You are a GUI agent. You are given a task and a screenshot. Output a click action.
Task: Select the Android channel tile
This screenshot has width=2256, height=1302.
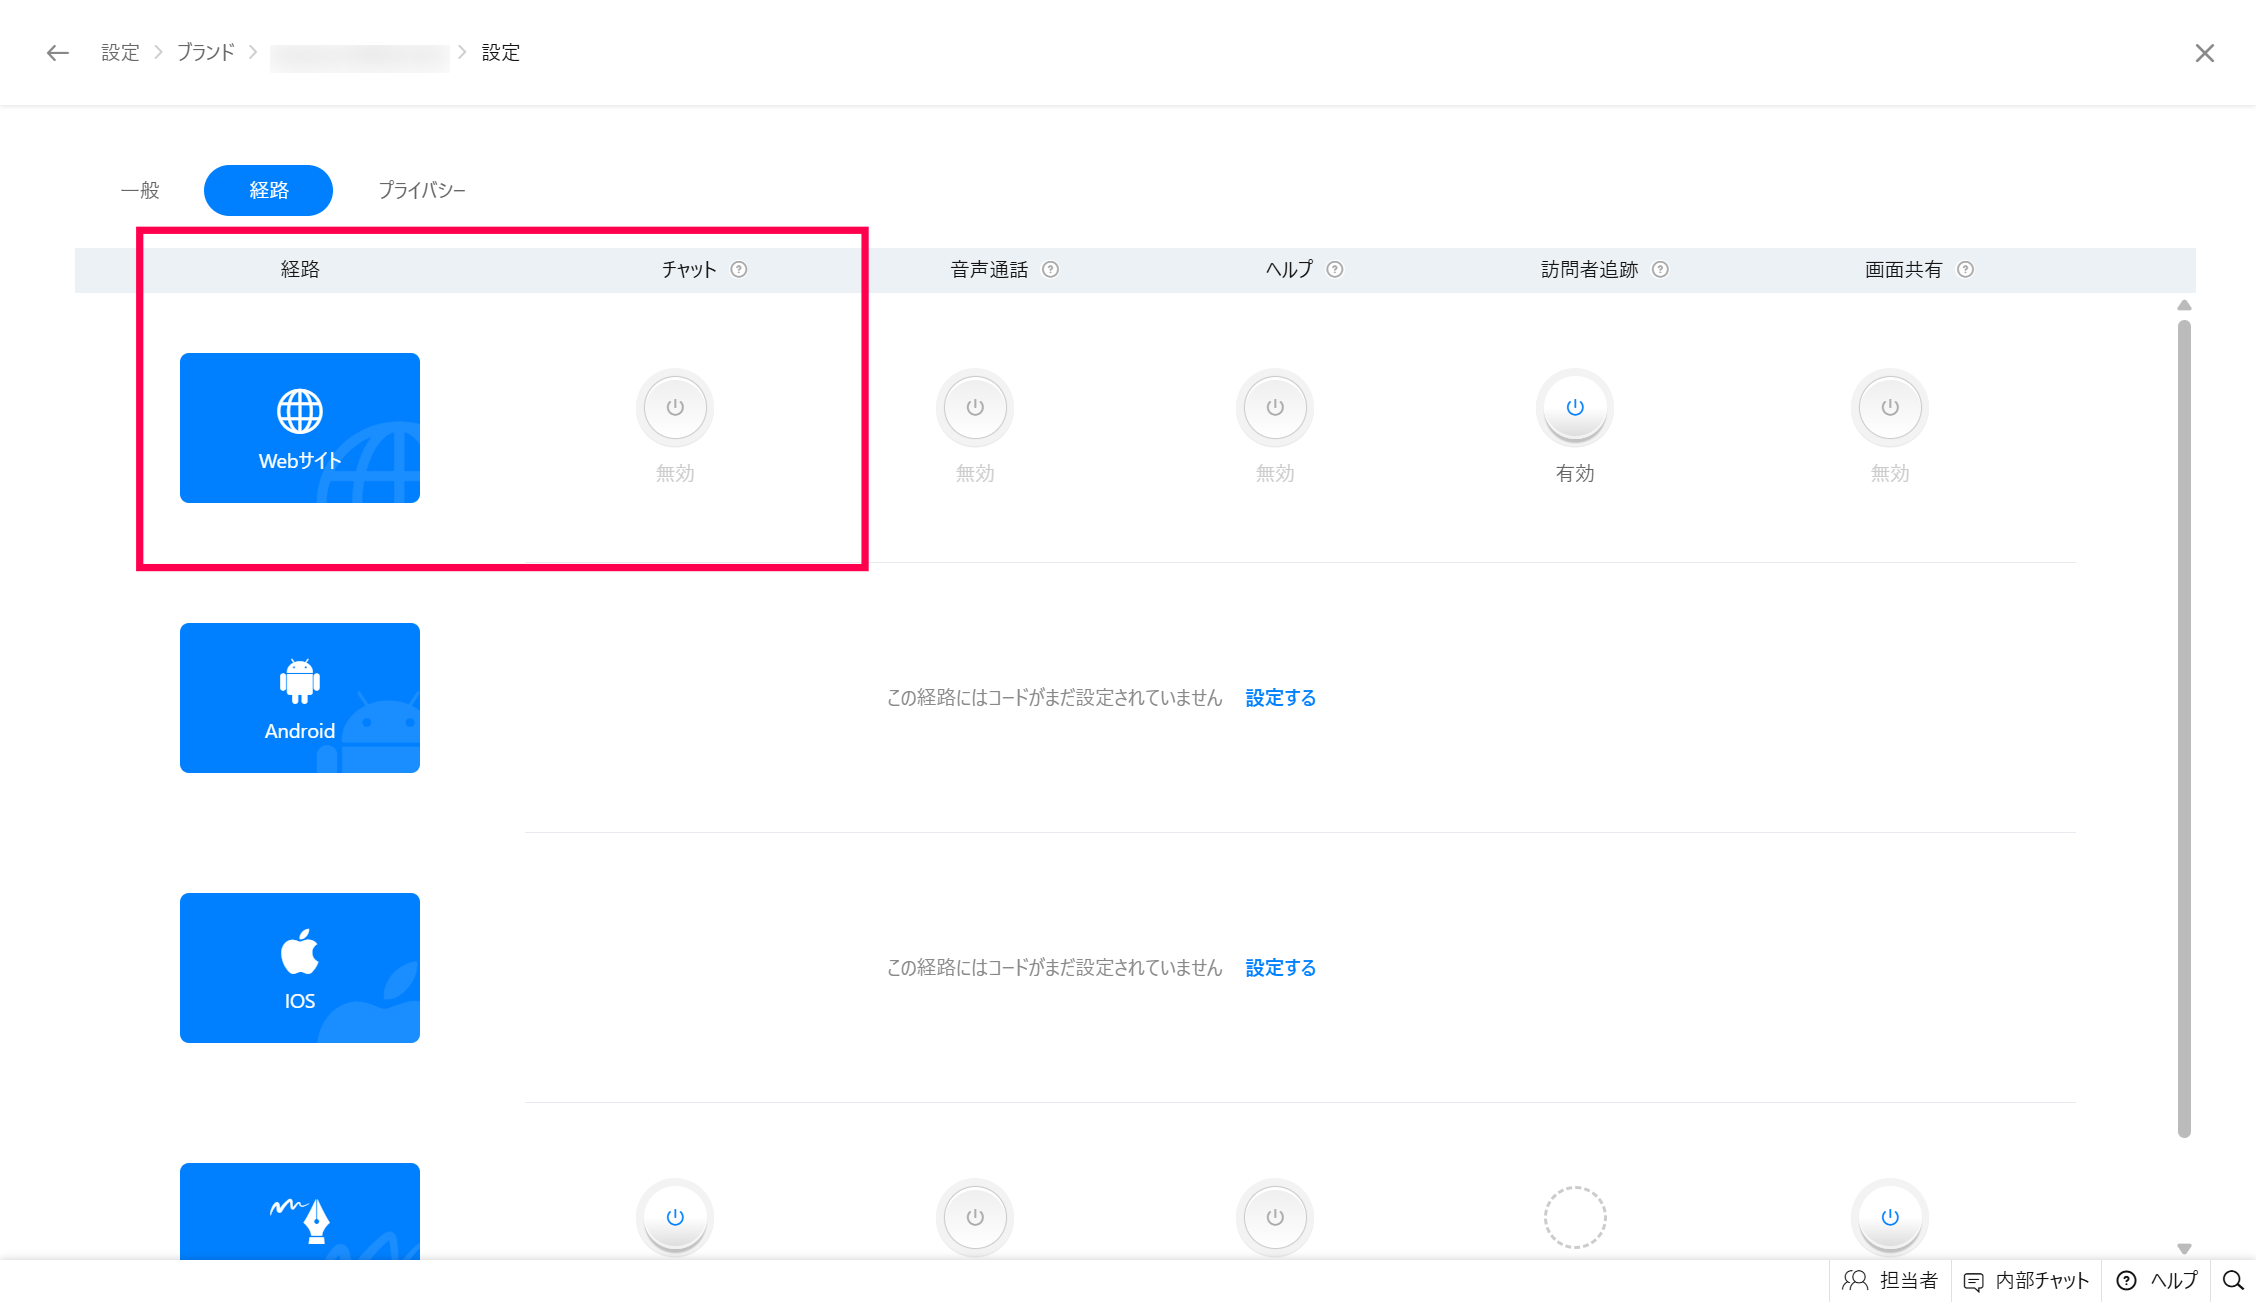[300, 698]
